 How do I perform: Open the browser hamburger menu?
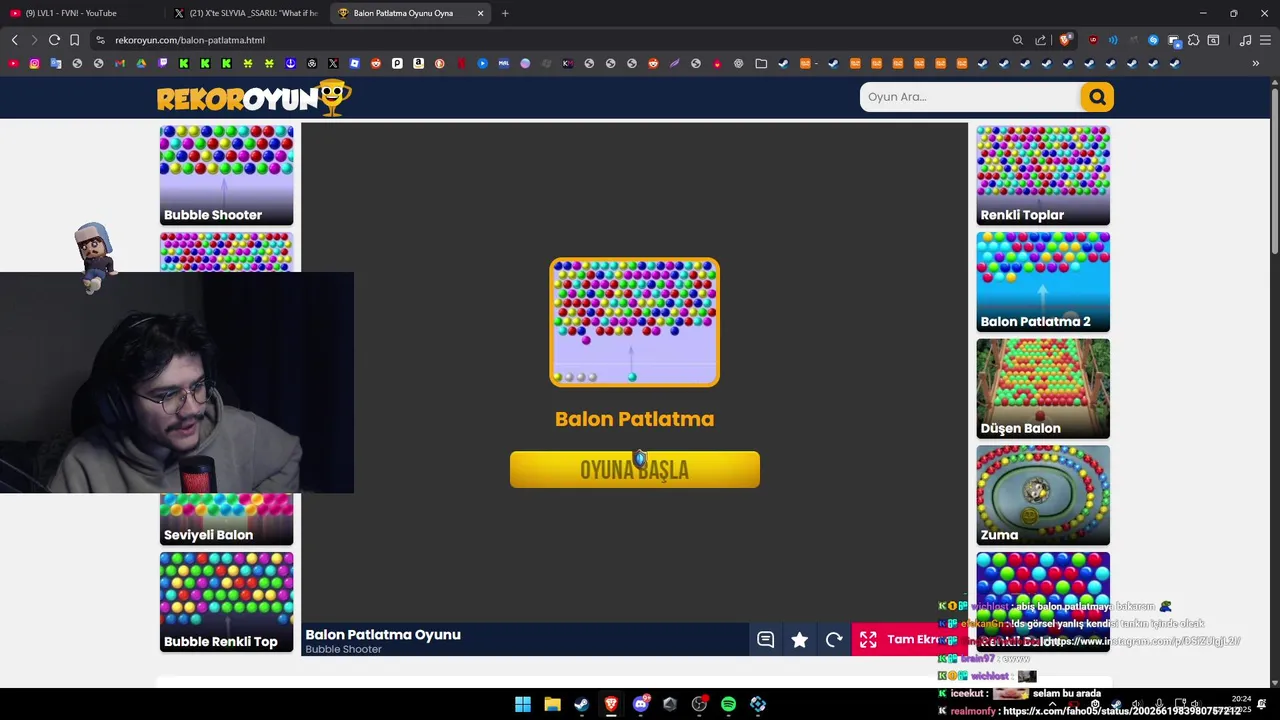coord(1265,40)
